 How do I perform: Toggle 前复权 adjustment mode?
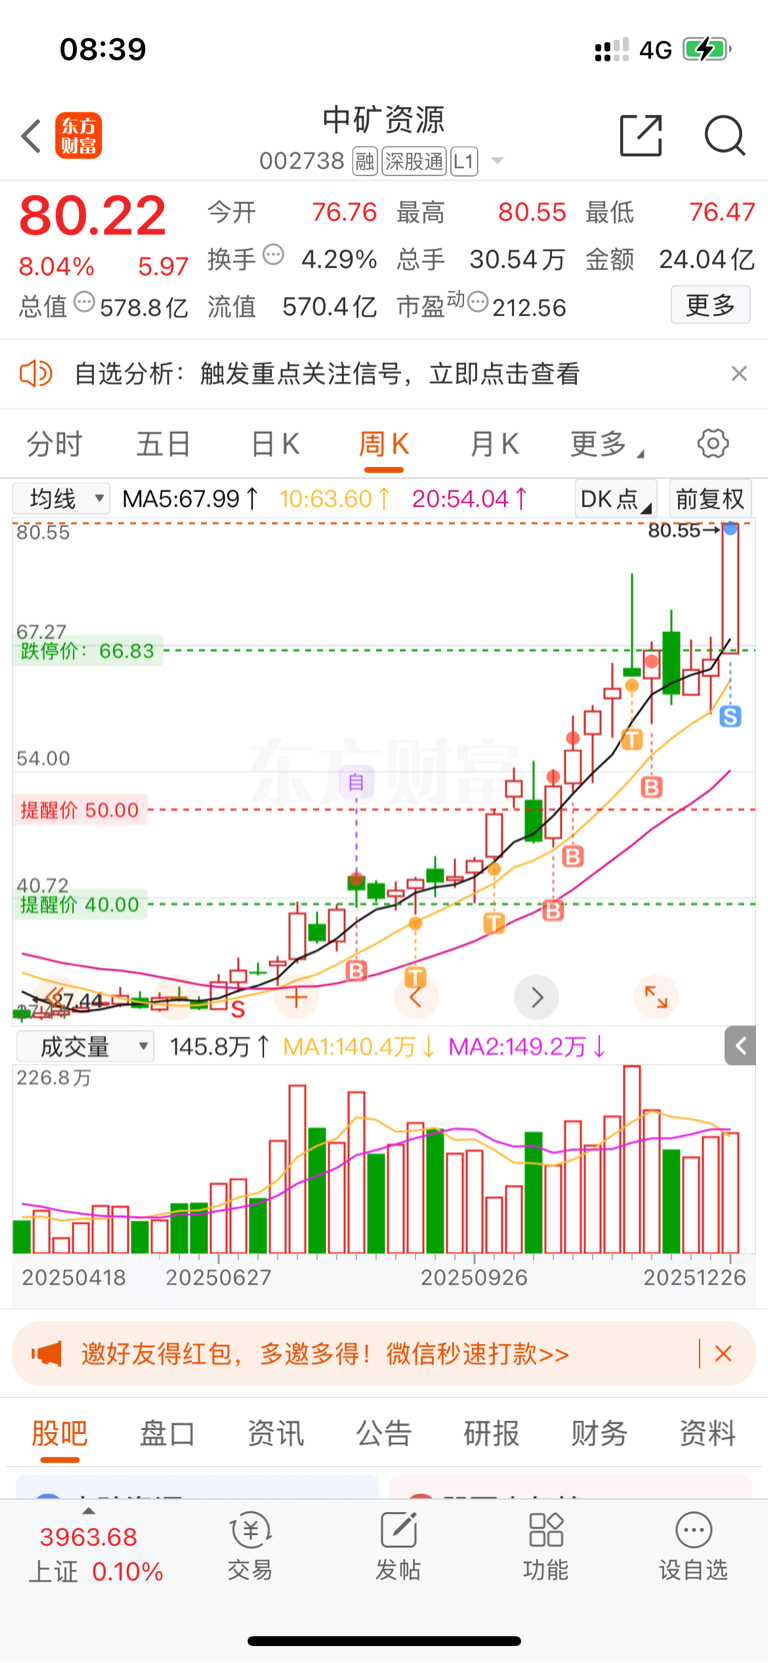[x=710, y=498]
